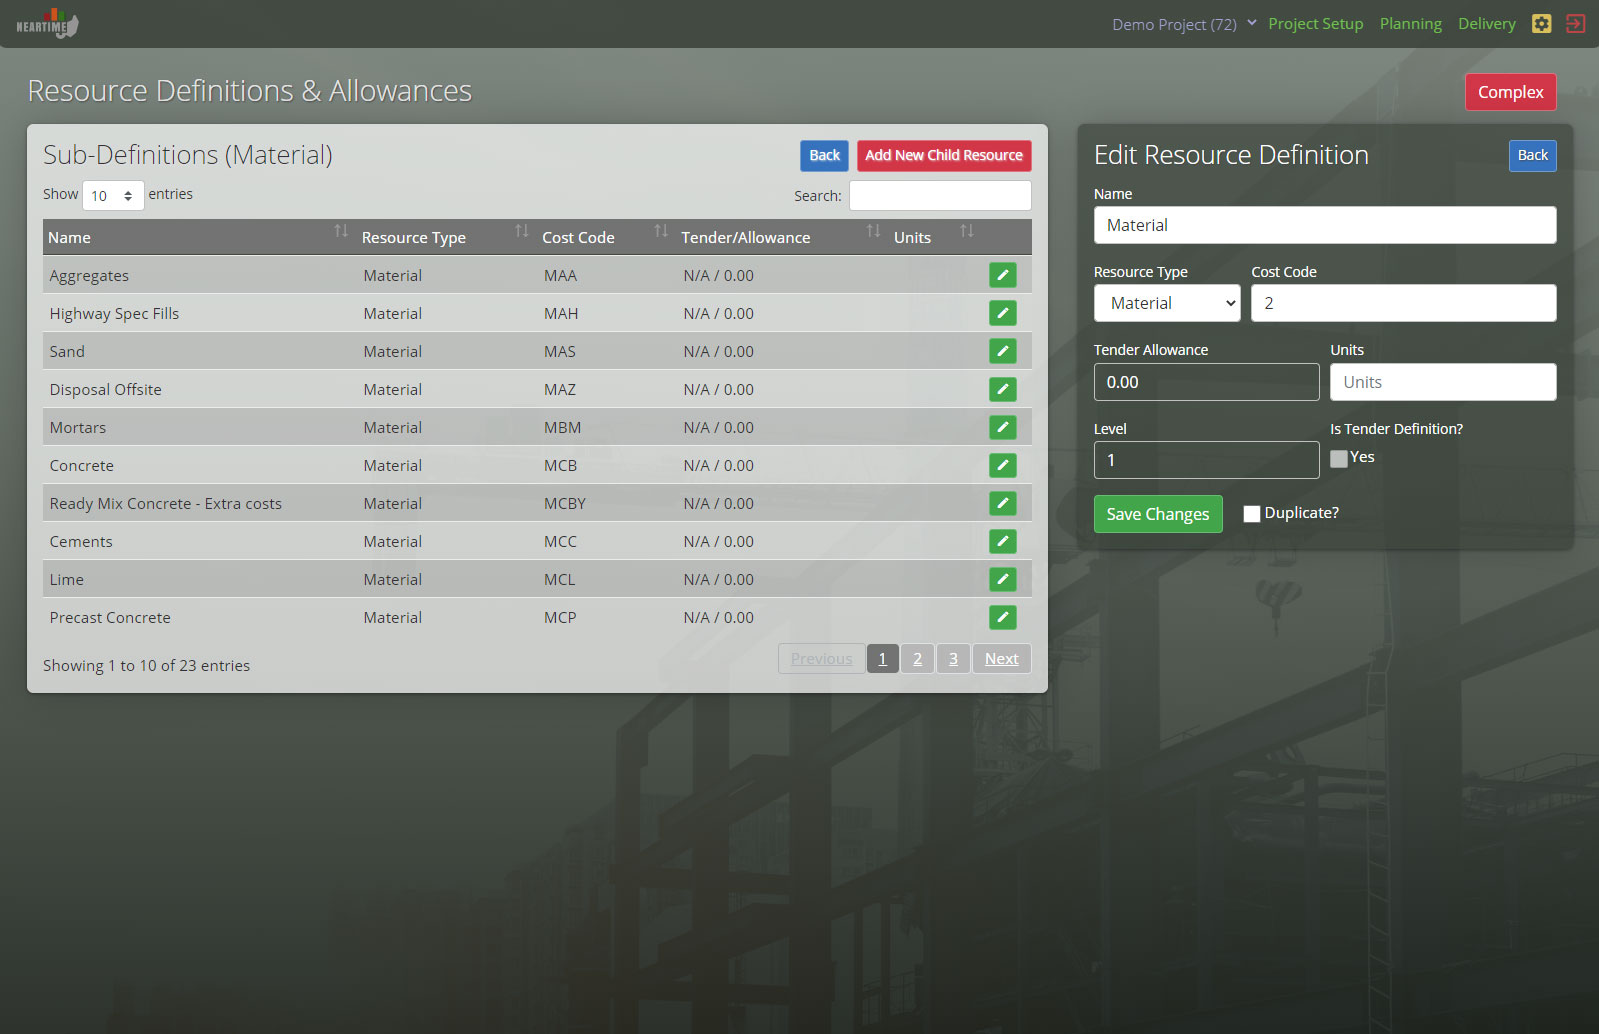Click the Neartime logo

tap(47, 24)
